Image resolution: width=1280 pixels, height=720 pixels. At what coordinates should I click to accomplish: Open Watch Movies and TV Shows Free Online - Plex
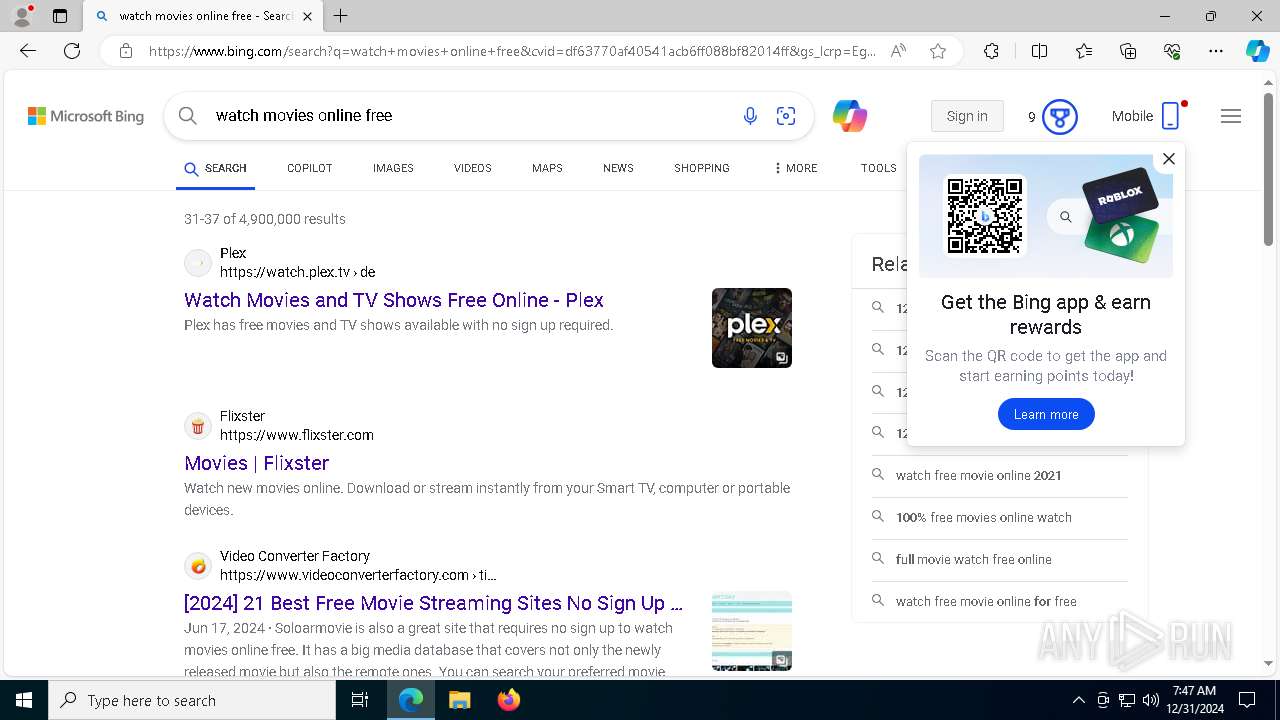(x=394, y=300)
